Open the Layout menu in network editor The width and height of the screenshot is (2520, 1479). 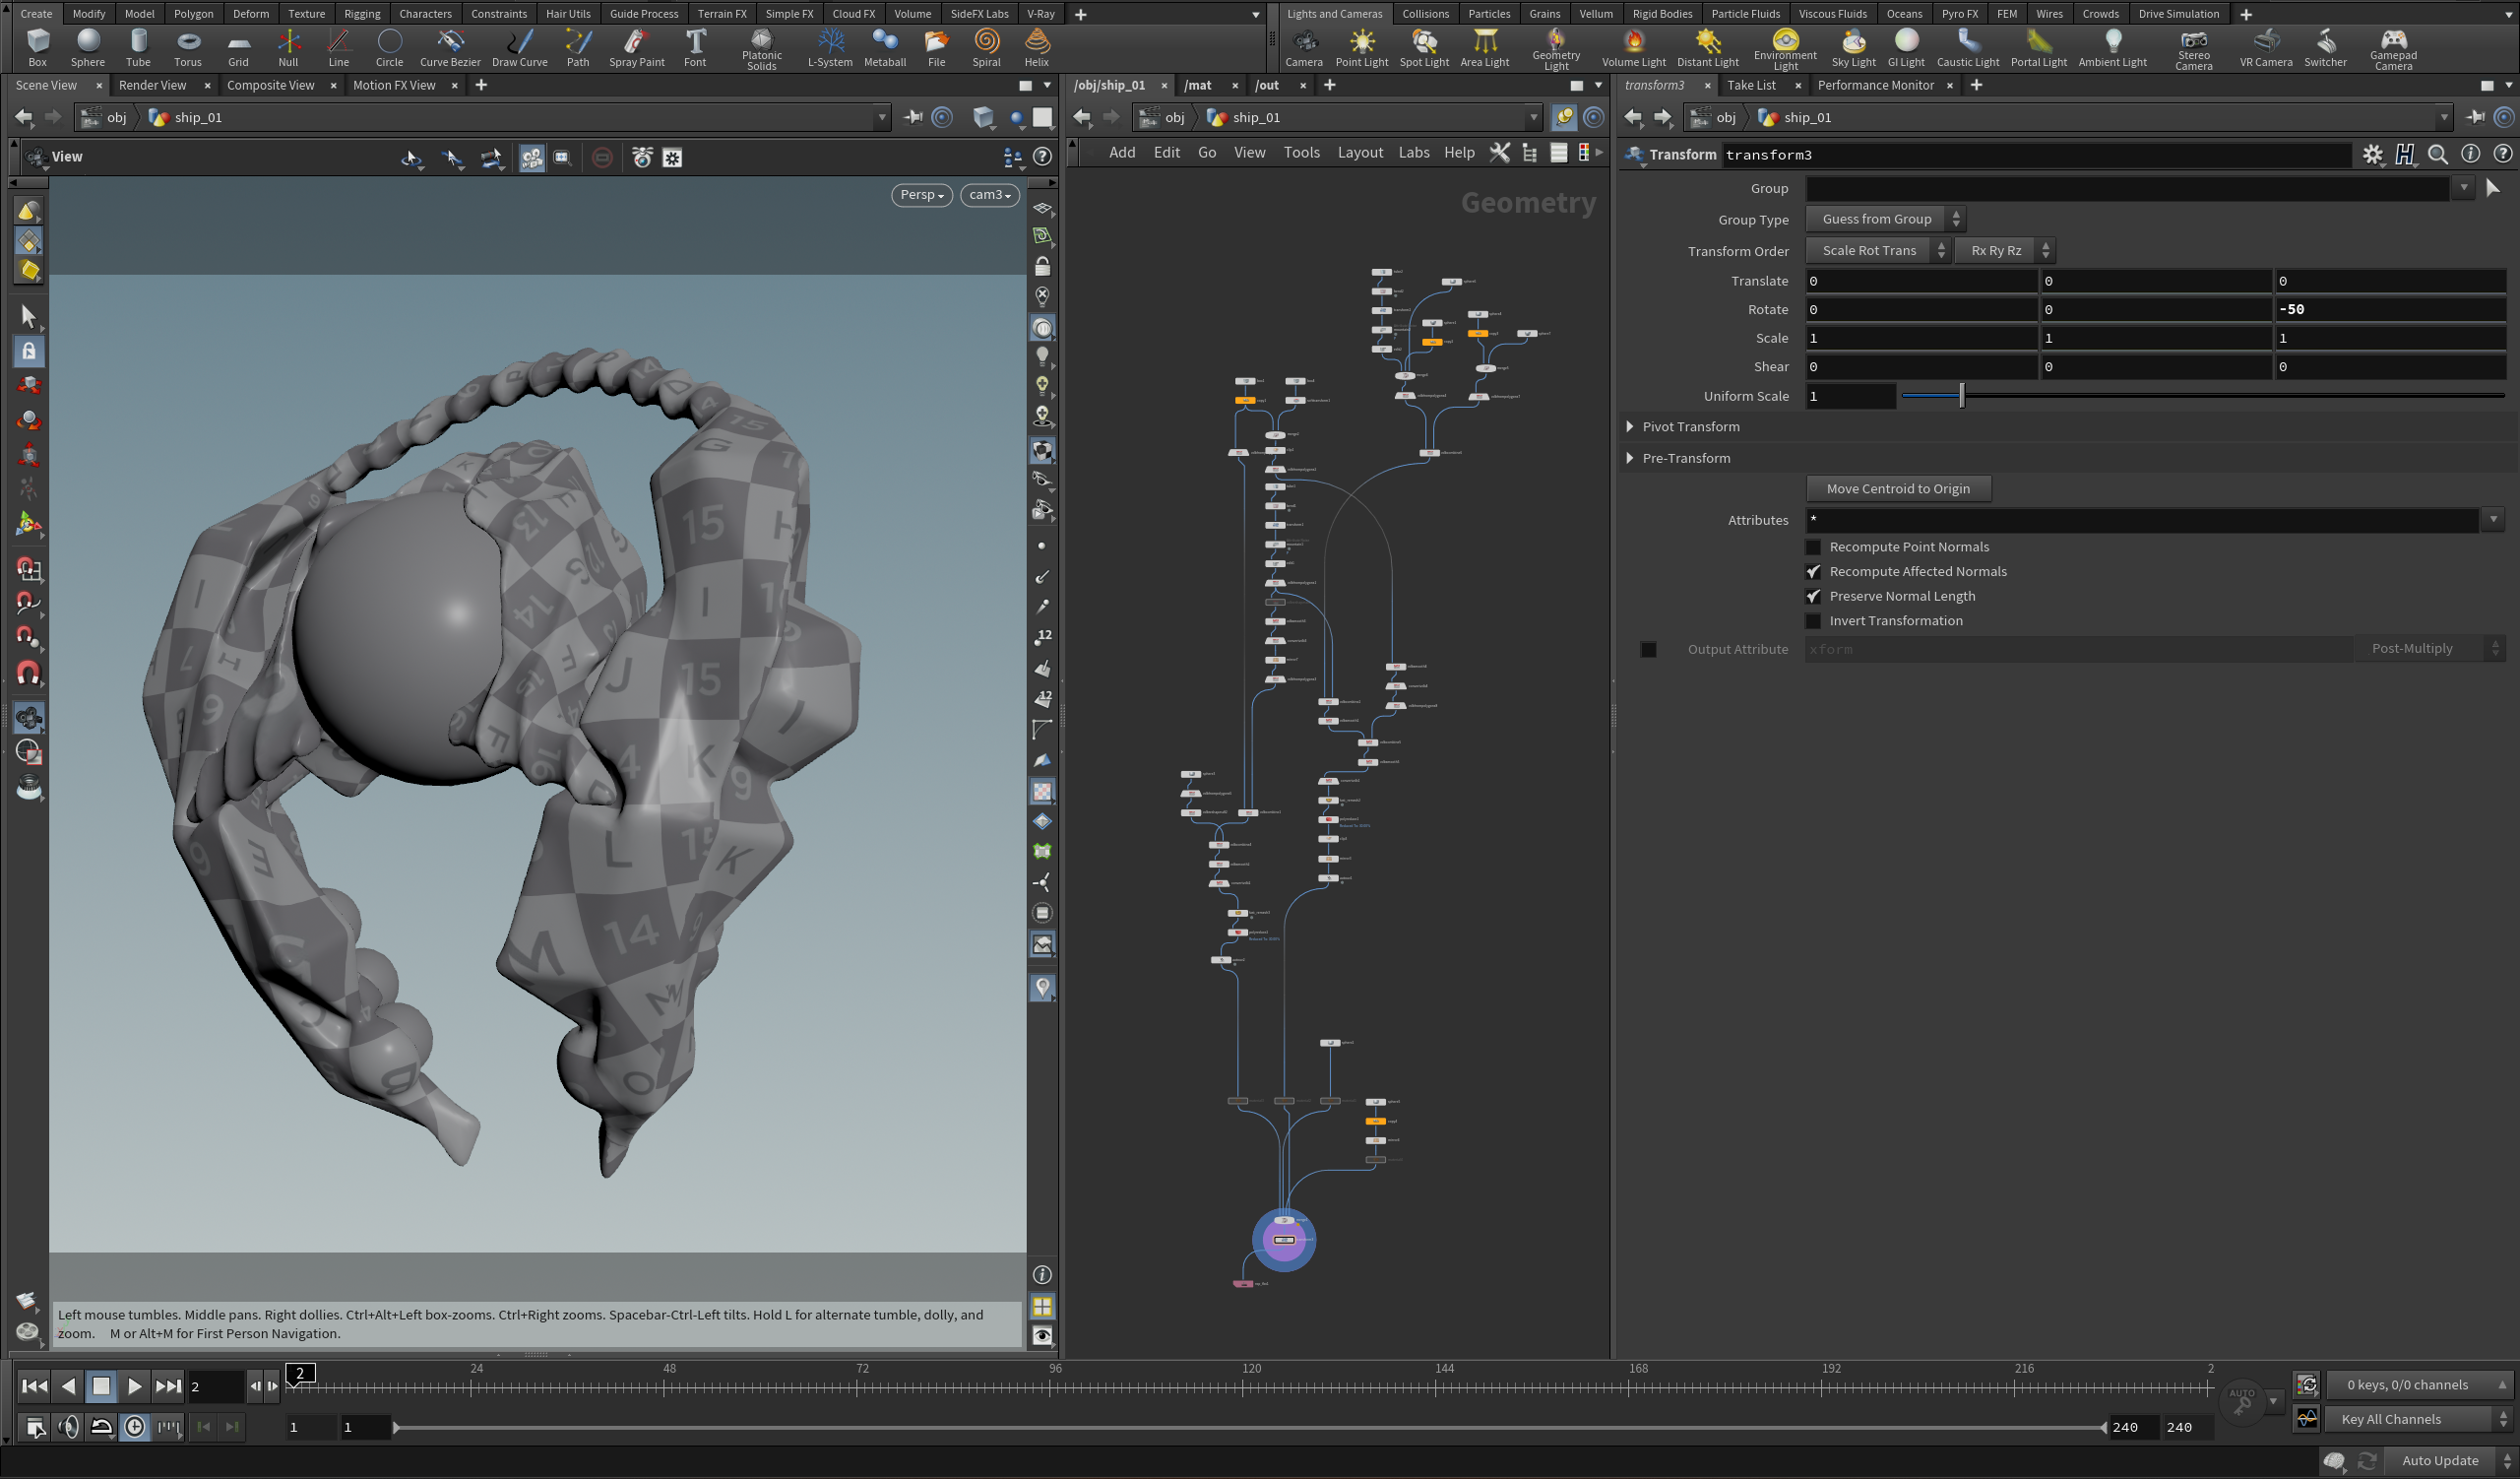click(x=1359, y=152)
